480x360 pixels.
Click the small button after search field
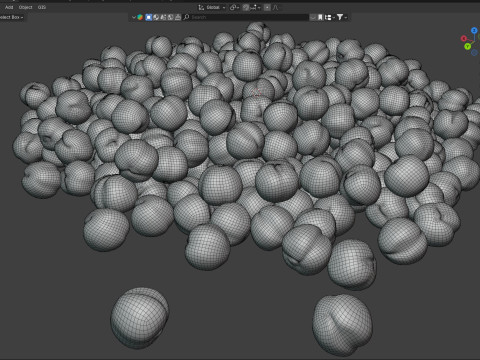(313, 17)
